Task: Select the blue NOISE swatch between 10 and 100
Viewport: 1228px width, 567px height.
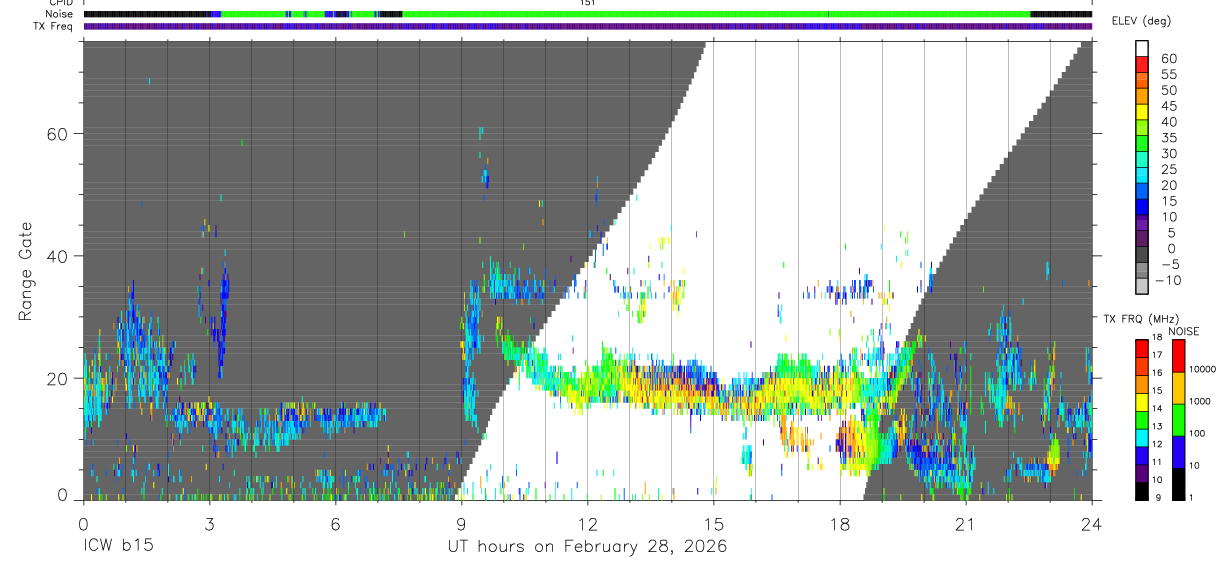Action: pyautogui.click(x=1179, y=451)
